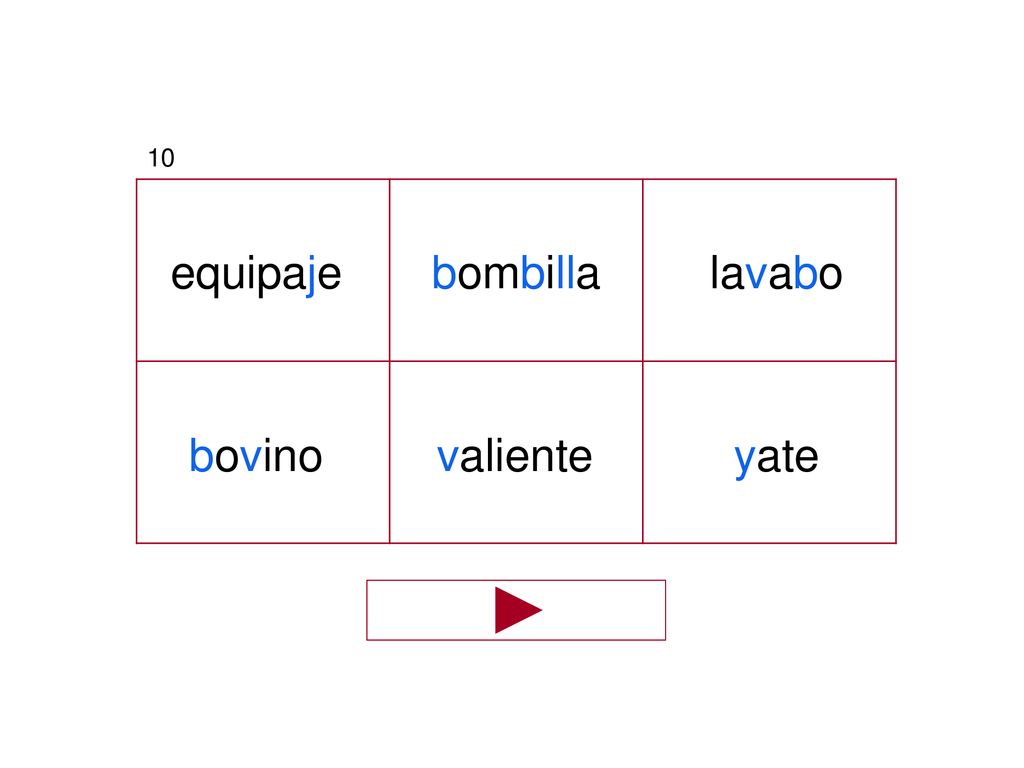1024x768 pixels.
Task: Select the word card 'equipaje'
Action: (x=263, y=270)
